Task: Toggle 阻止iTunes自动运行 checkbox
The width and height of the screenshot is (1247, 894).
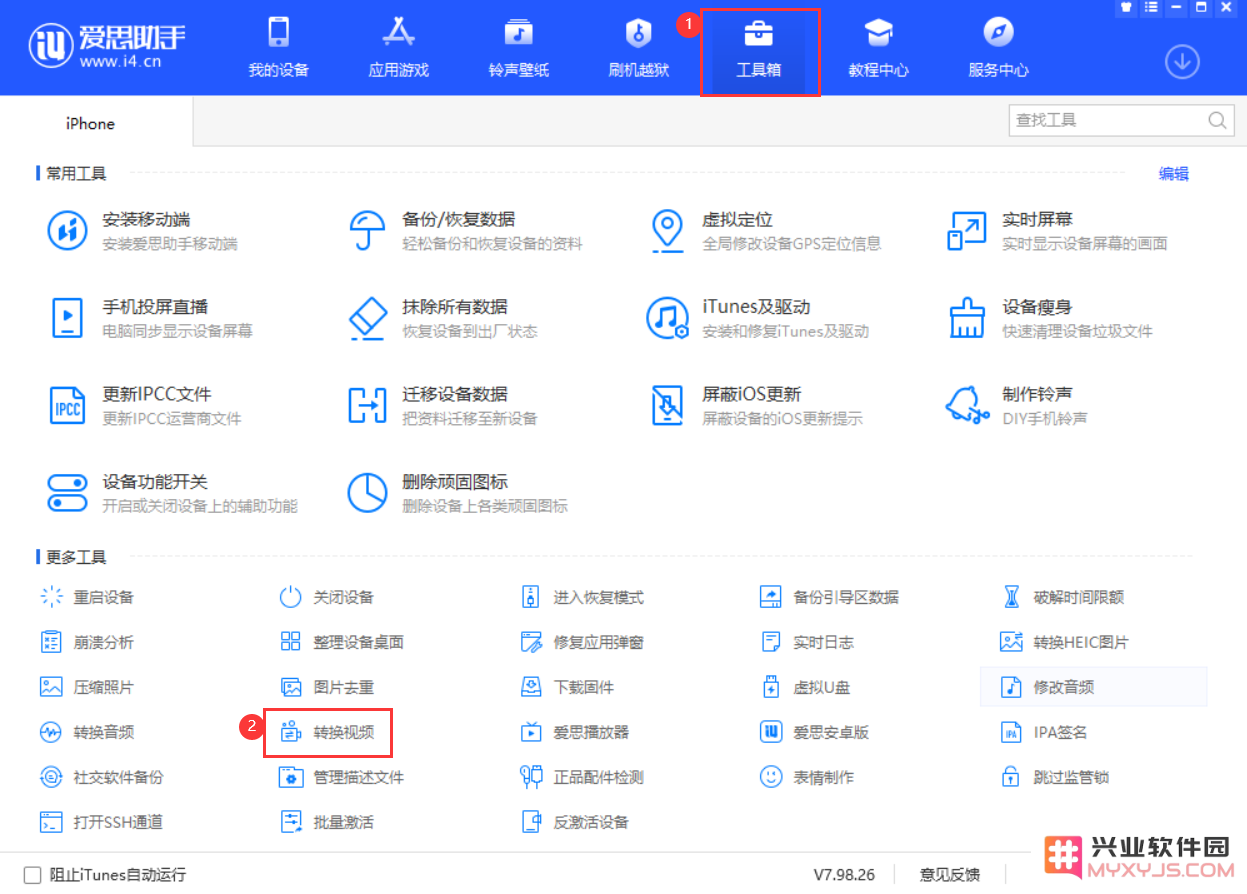Action: point(33,875)
